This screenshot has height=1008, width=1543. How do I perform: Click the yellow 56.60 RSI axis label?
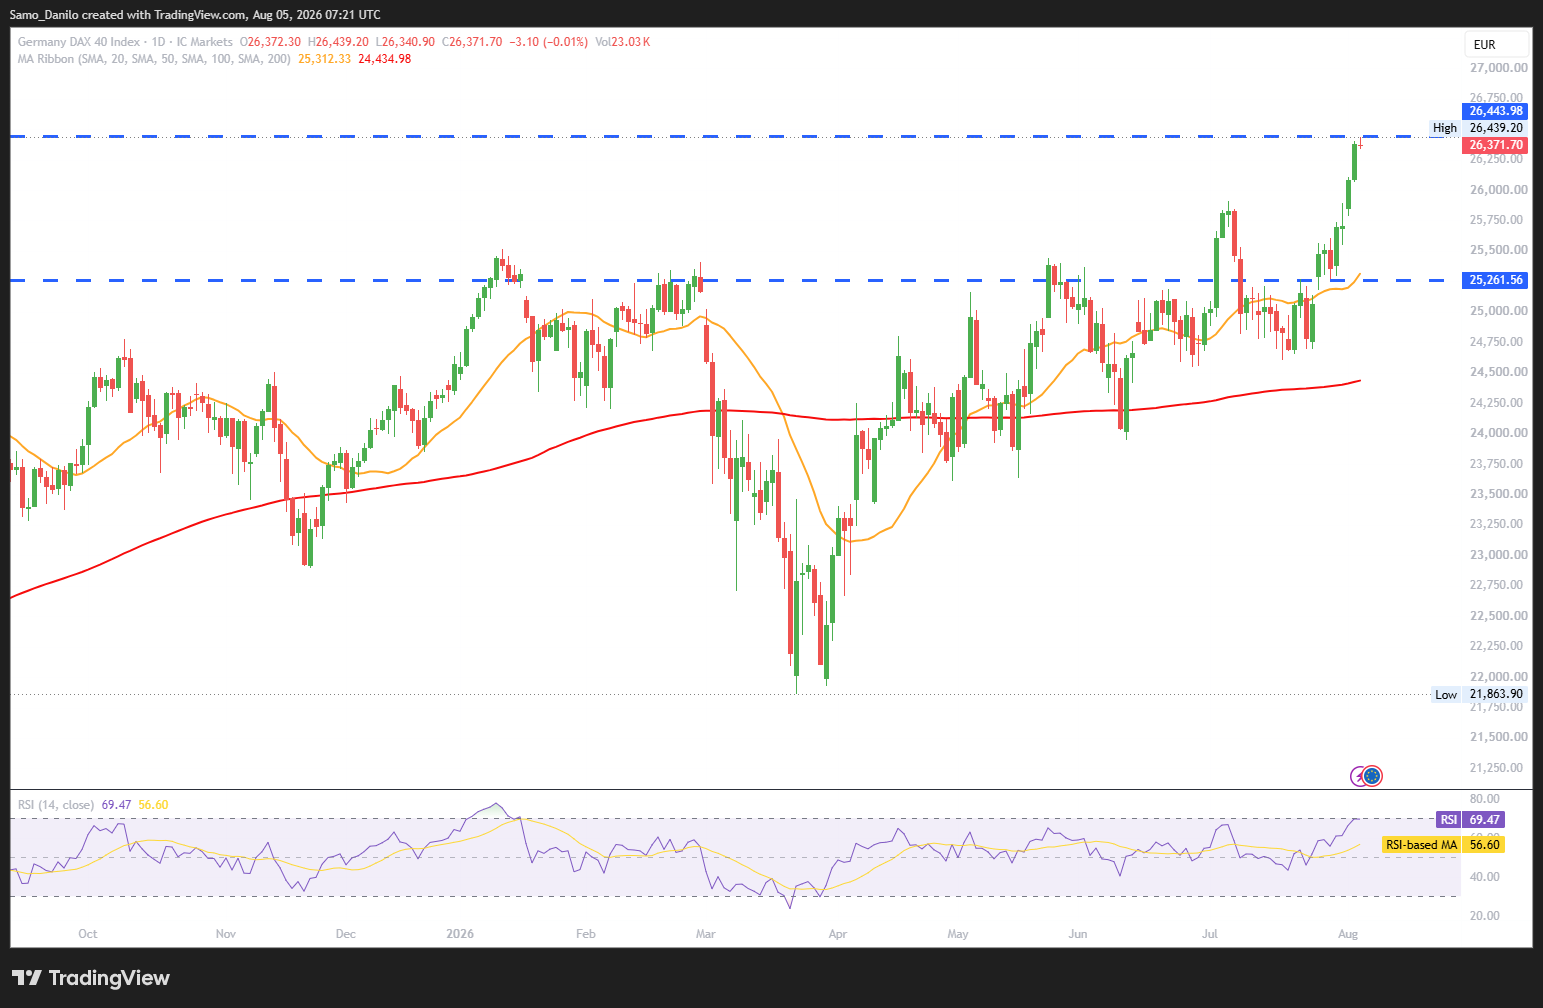click(x=1485, y=845)
